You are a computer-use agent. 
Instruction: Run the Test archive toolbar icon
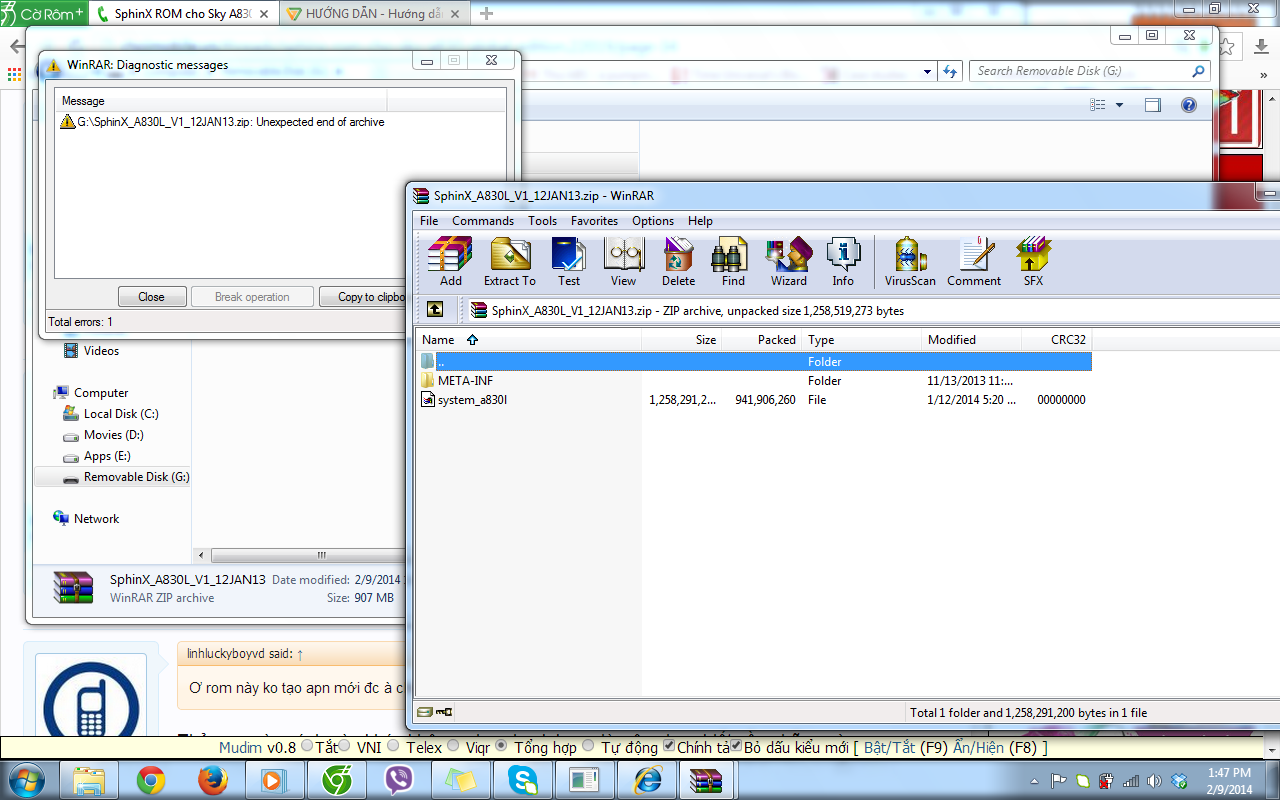click(569, 262)
